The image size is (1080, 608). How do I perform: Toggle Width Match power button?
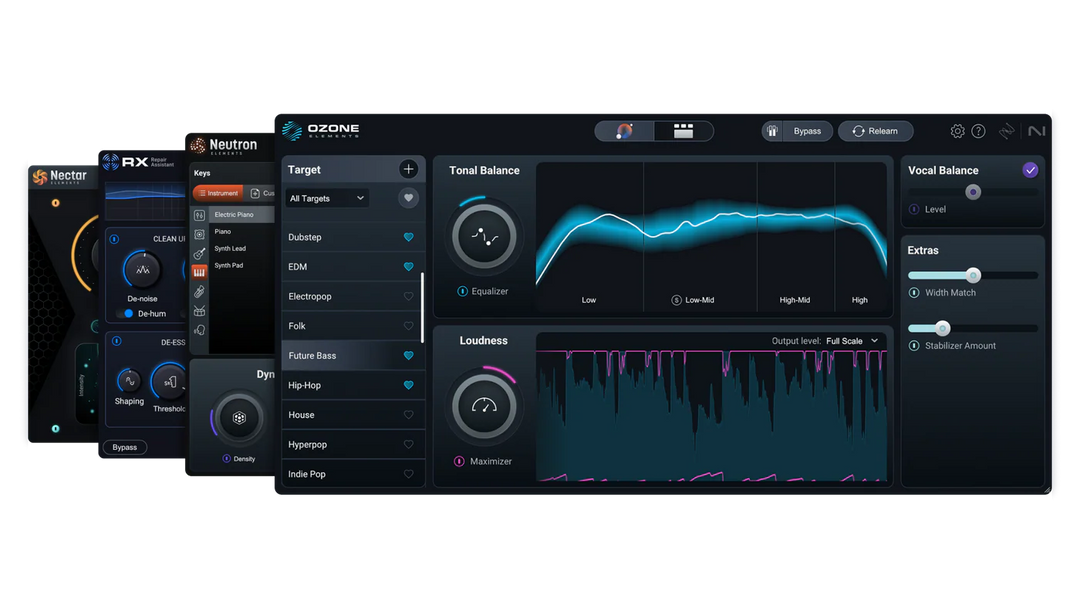pos(914,293)
